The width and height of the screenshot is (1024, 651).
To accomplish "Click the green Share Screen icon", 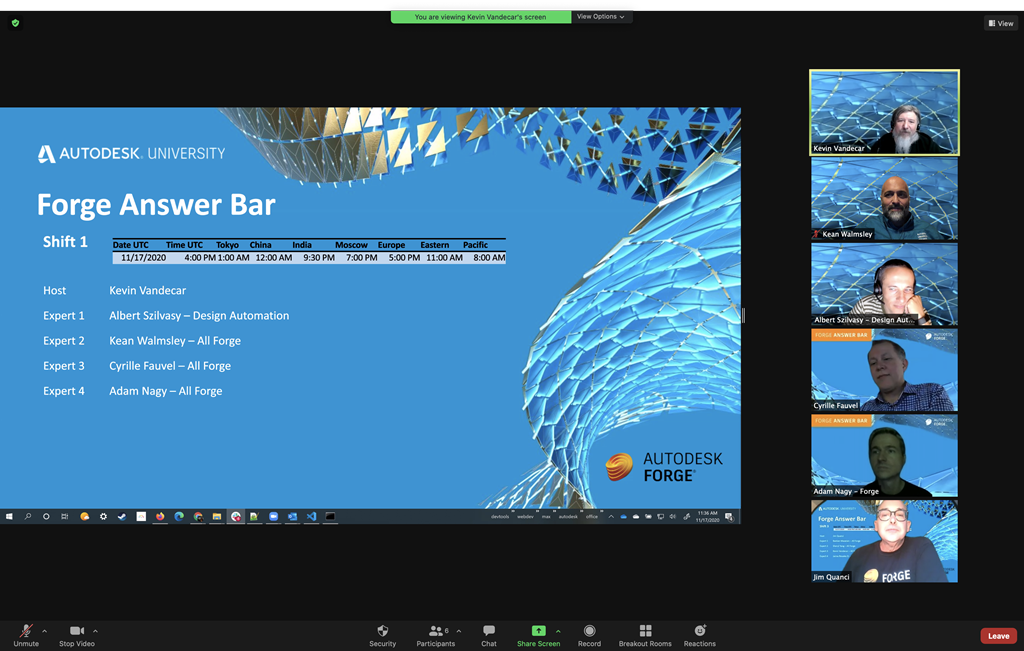I will tap(538, 631).
